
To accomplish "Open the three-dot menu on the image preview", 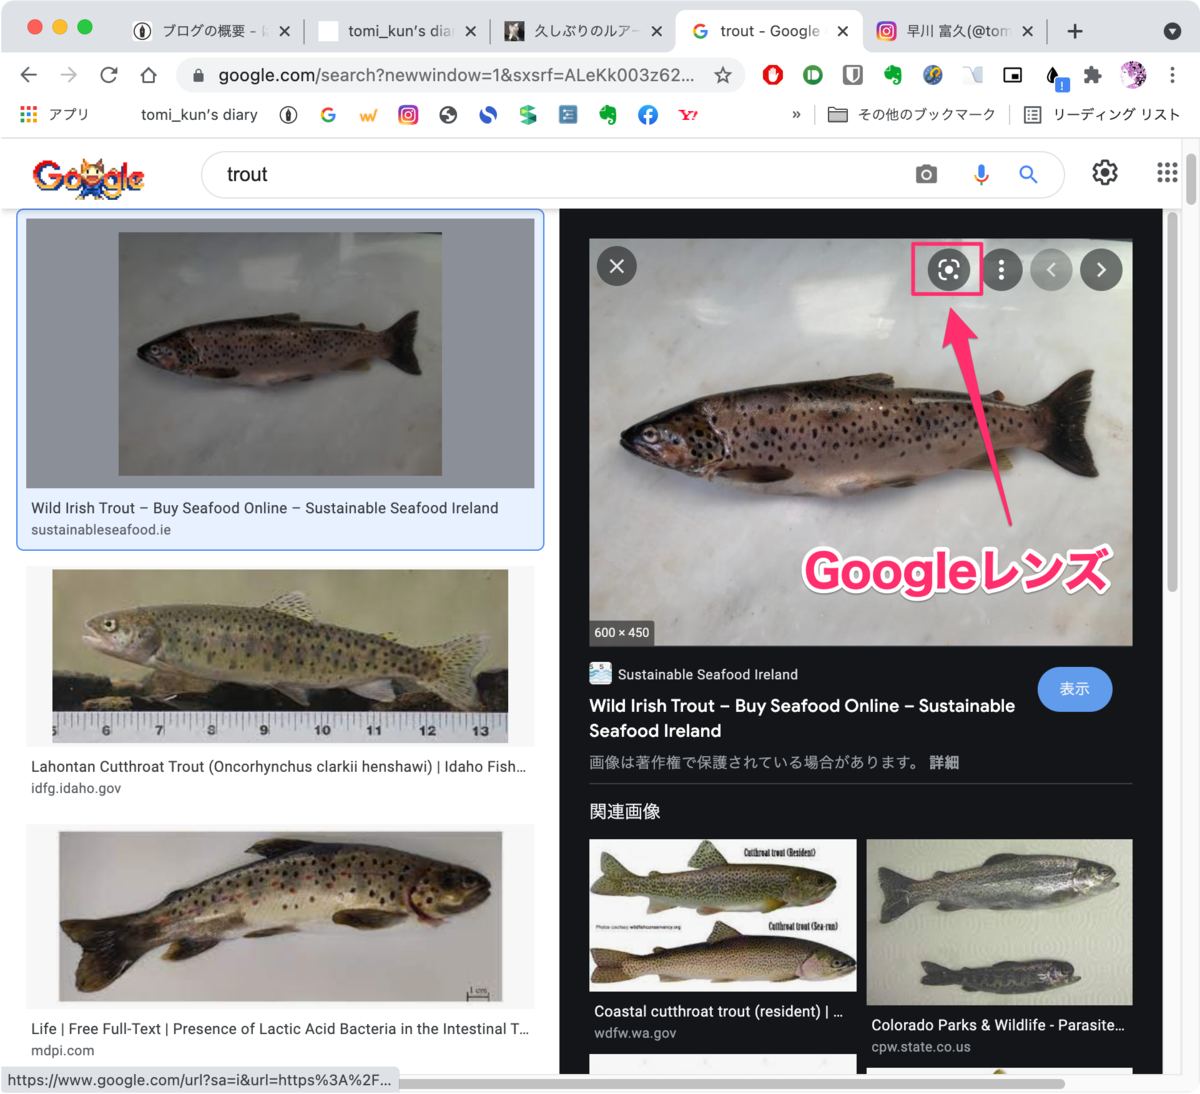I will (x=1001, y=269).
